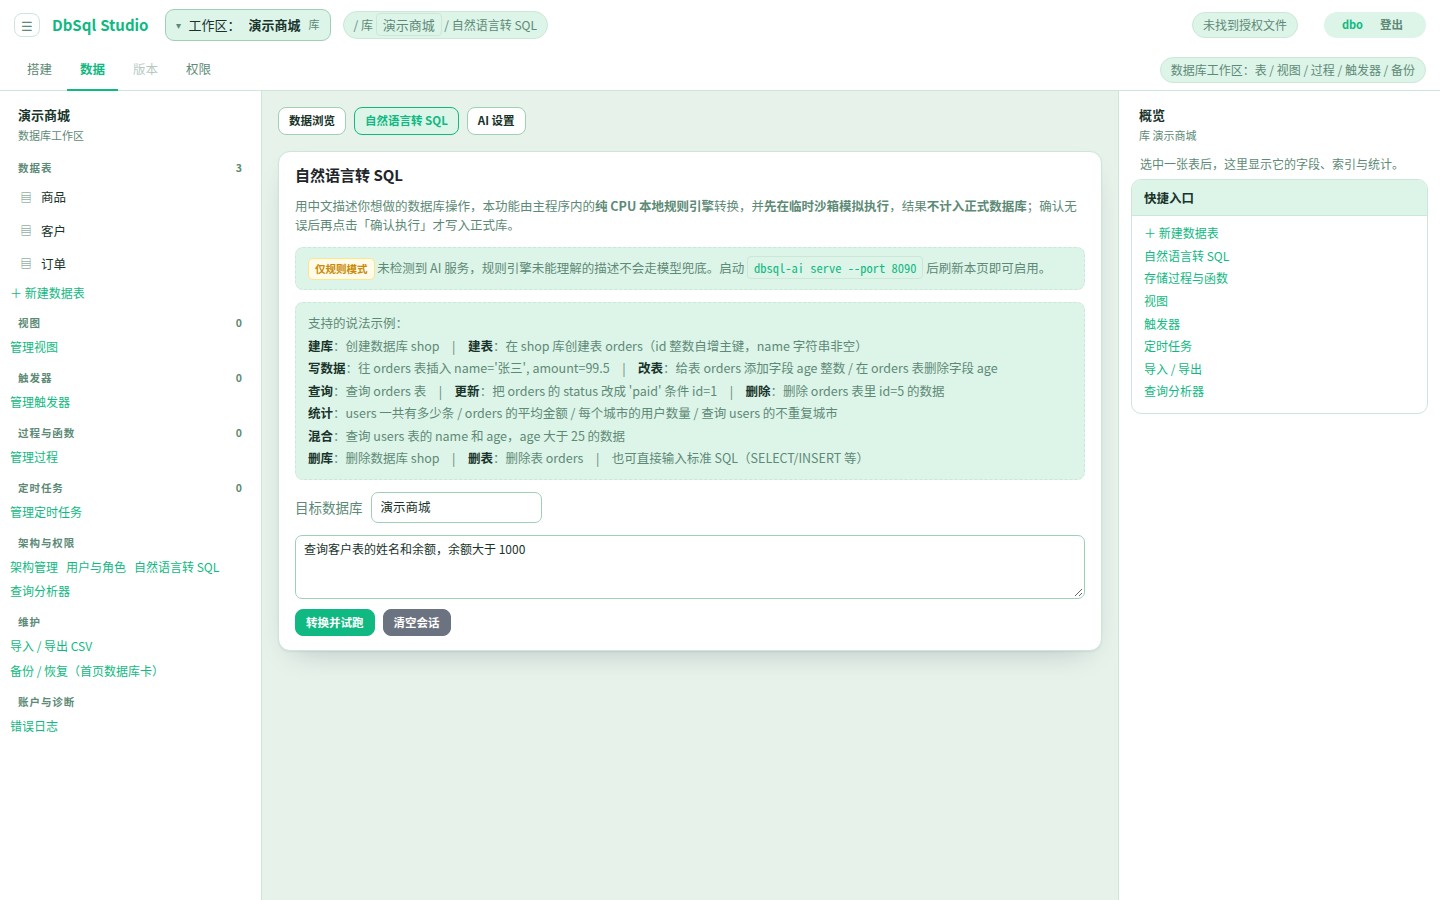Switch to the 权限 top tab

click(198, 69)
